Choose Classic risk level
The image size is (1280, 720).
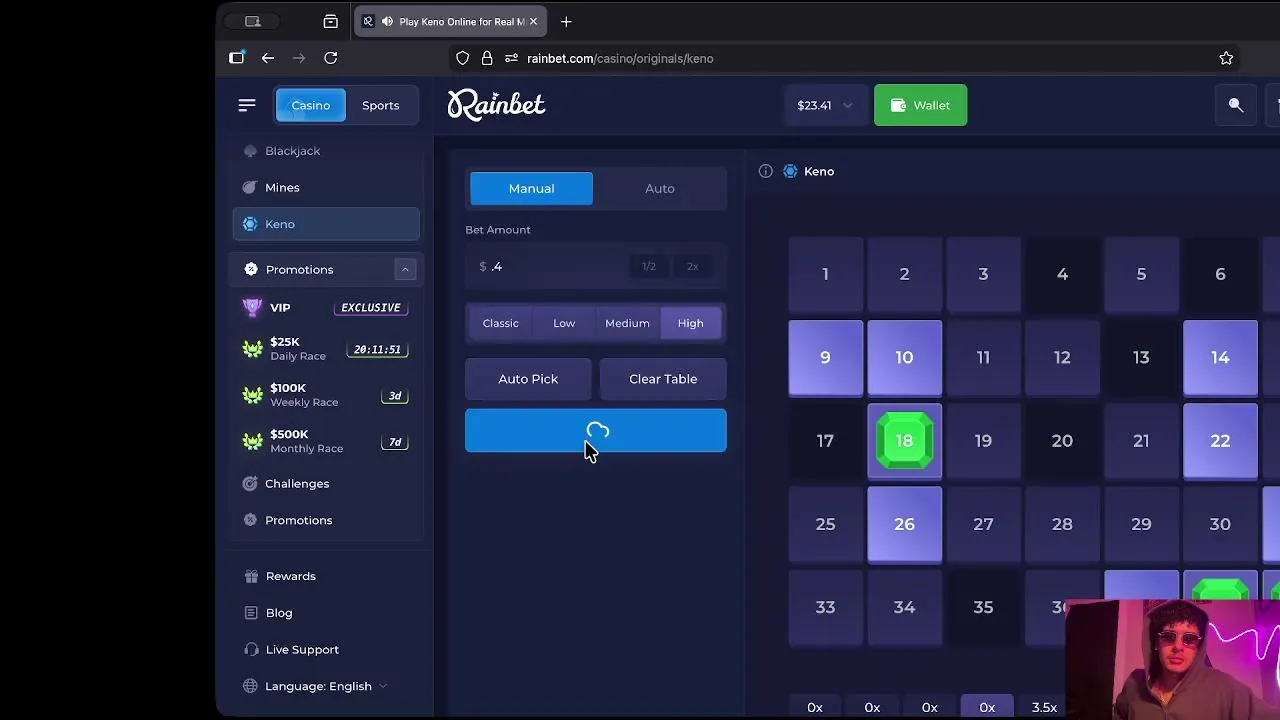pyautogui.click(x=500, y=323)
